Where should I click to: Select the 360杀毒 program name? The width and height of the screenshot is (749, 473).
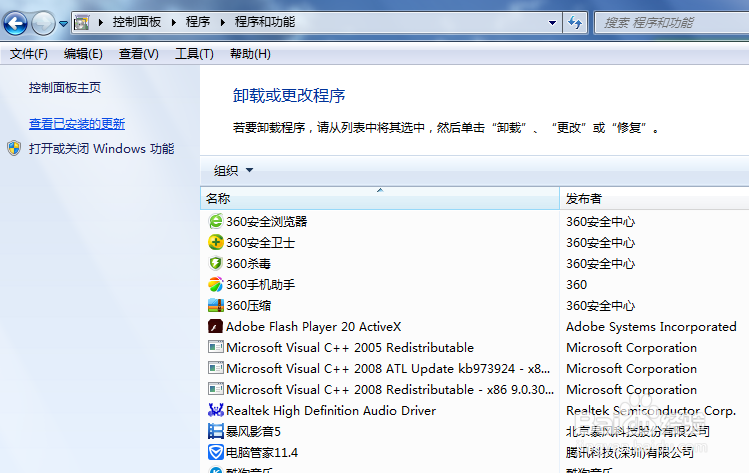pyautogui.click(x=248, y=264)
